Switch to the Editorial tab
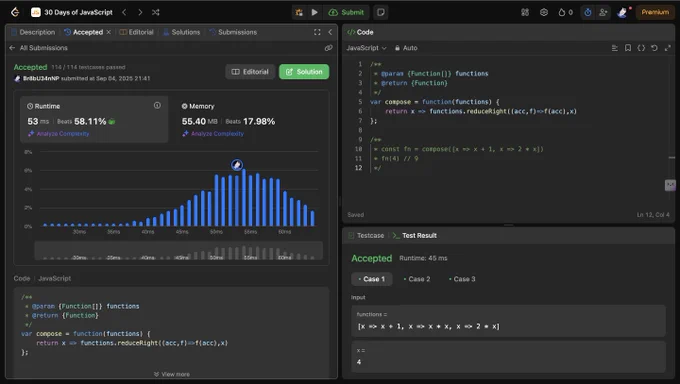The width and height of the screenshot is (680, 384). coord(137,32)
